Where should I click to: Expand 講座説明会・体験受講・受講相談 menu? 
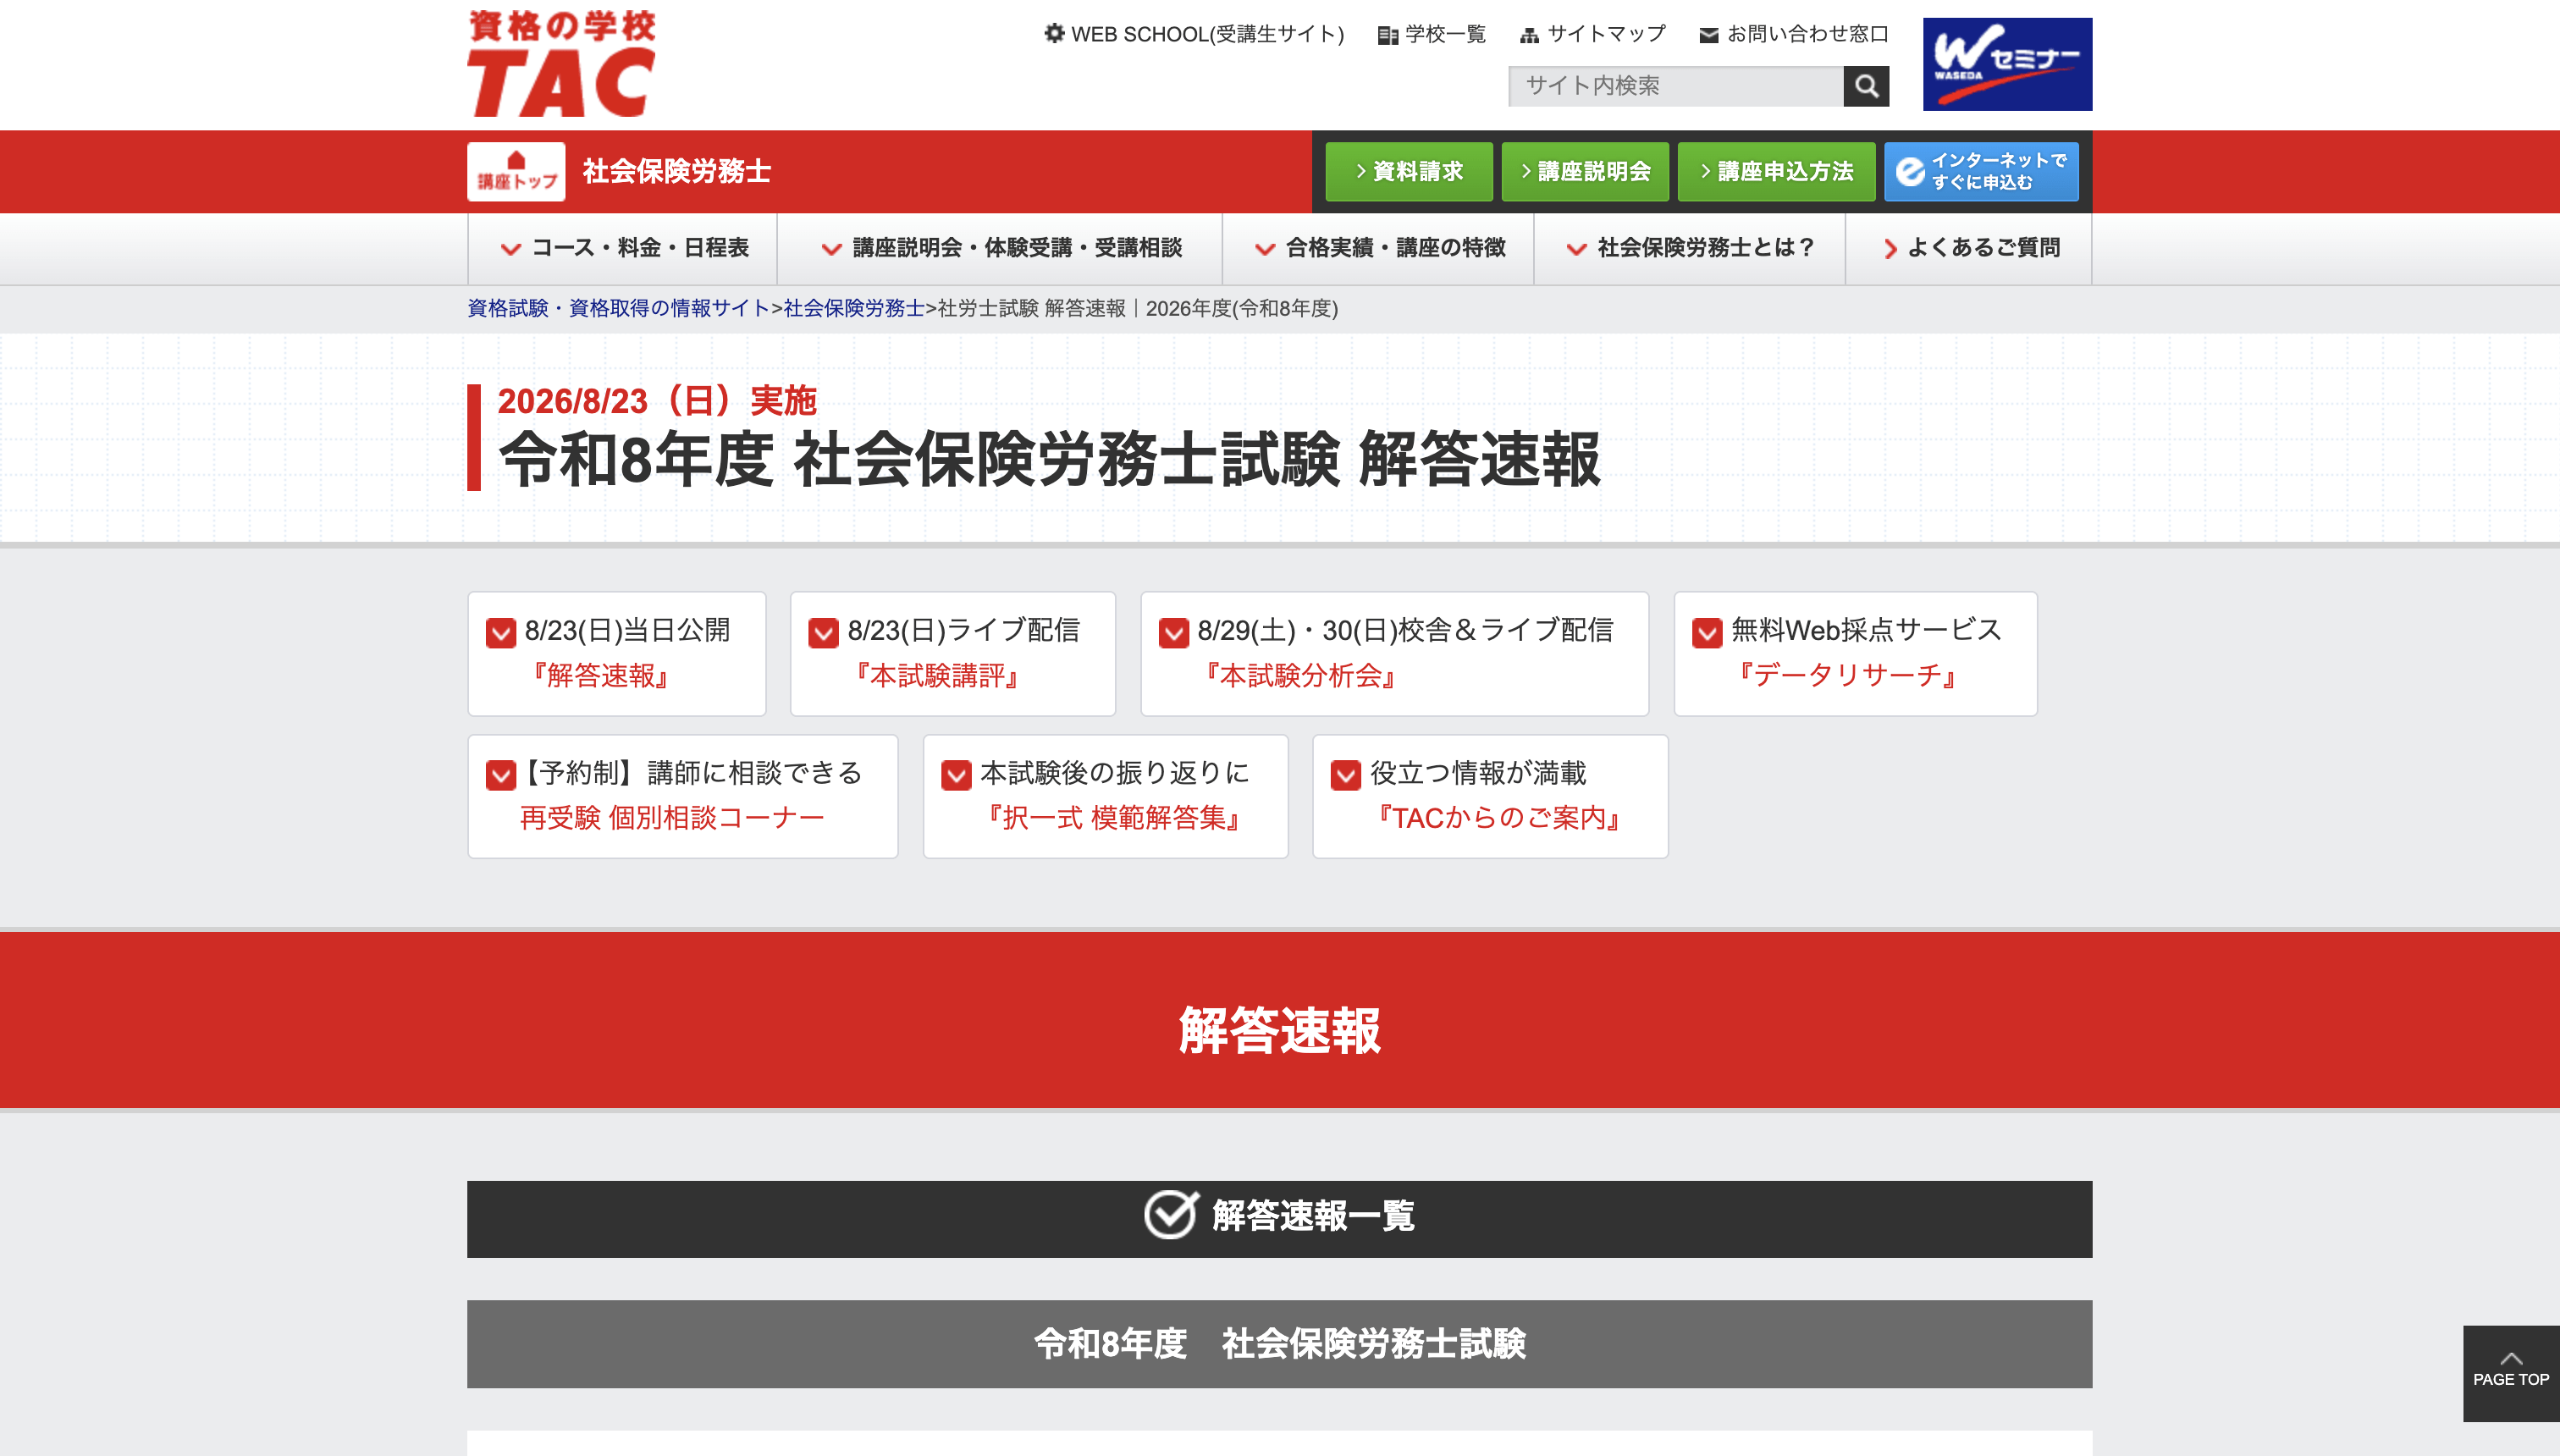(x=1000, y=248)
